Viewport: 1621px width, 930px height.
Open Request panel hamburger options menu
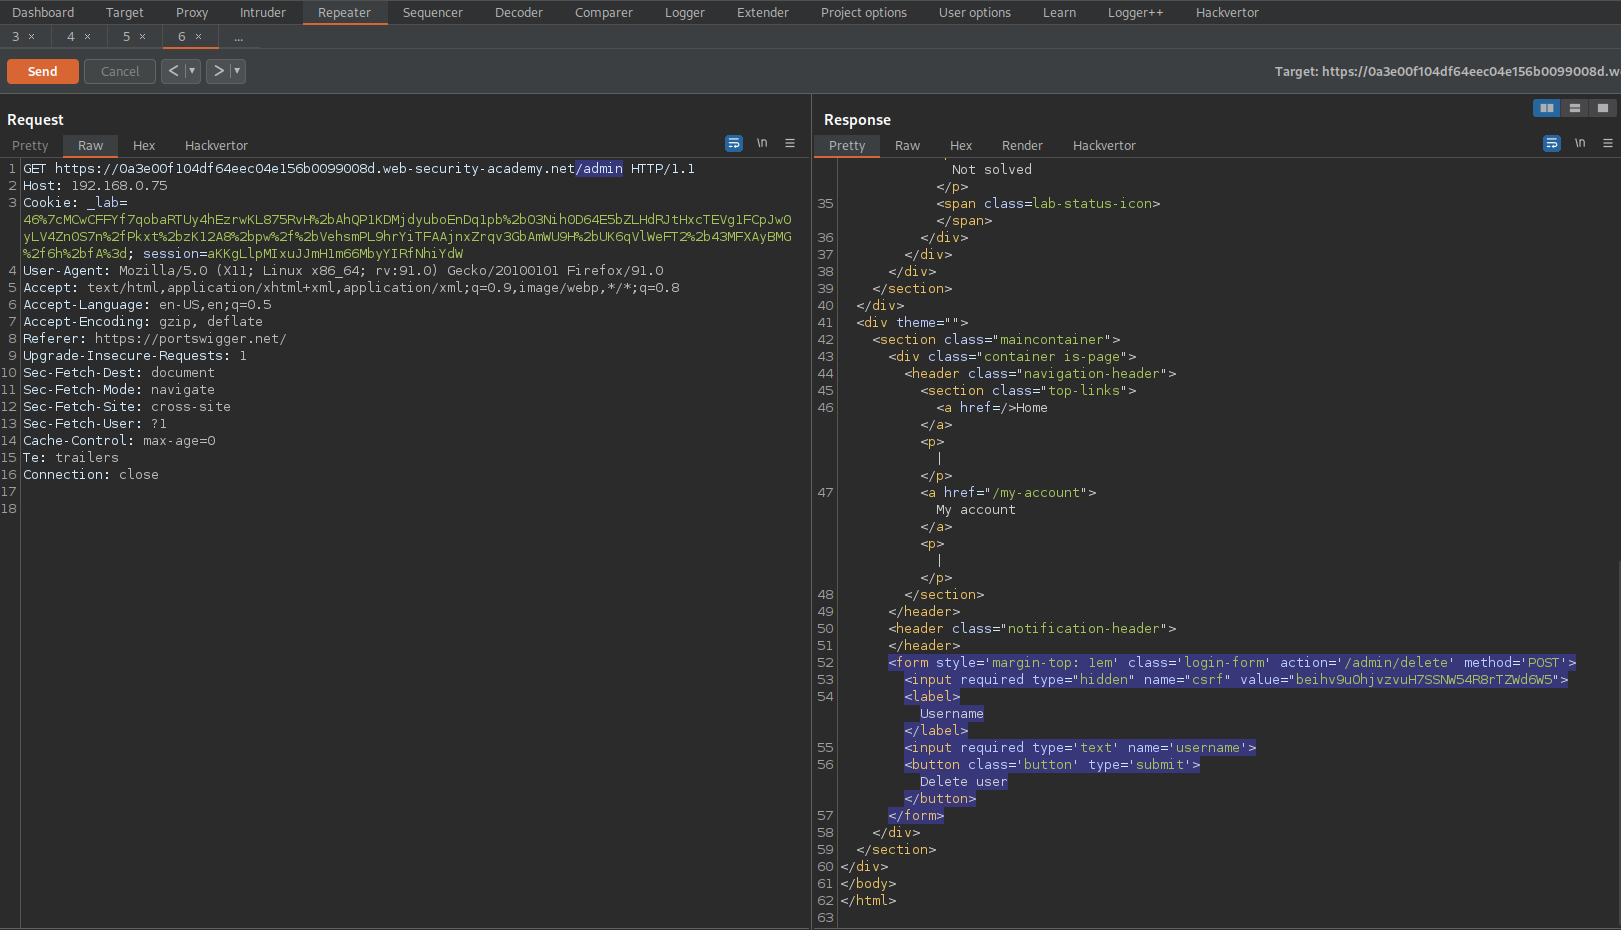pos(790,144)
